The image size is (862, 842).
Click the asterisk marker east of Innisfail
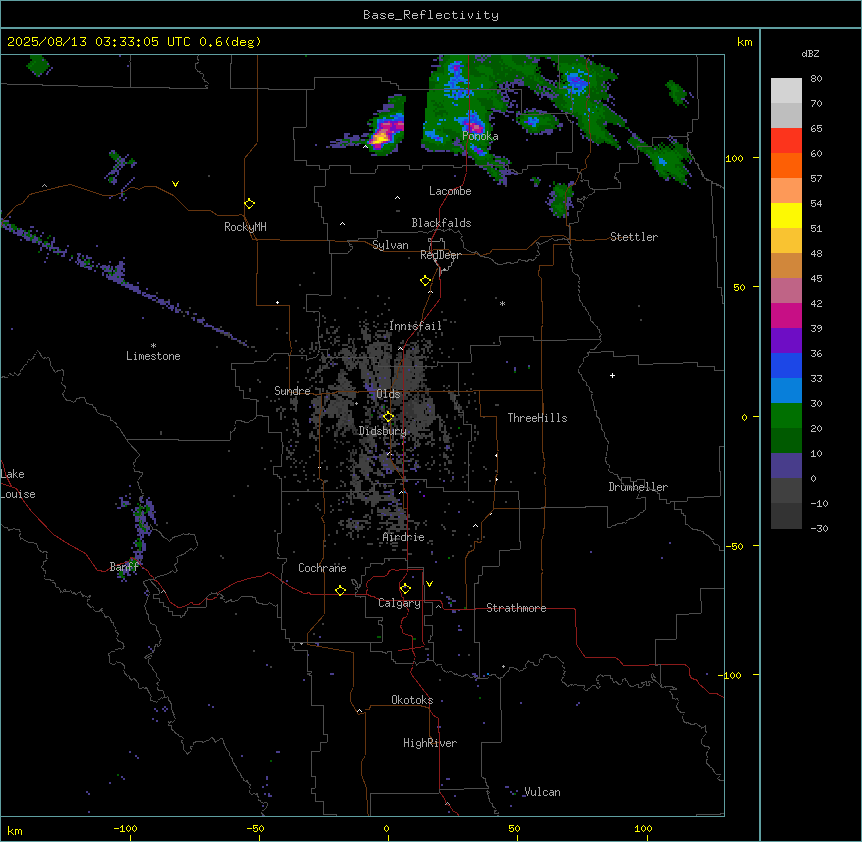(502, 303)
